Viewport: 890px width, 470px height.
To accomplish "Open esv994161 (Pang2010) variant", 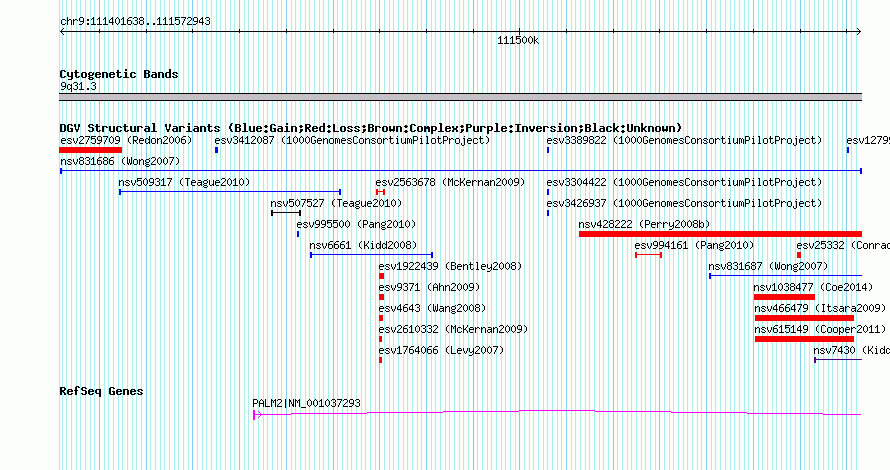I will (x=694, y=245).
